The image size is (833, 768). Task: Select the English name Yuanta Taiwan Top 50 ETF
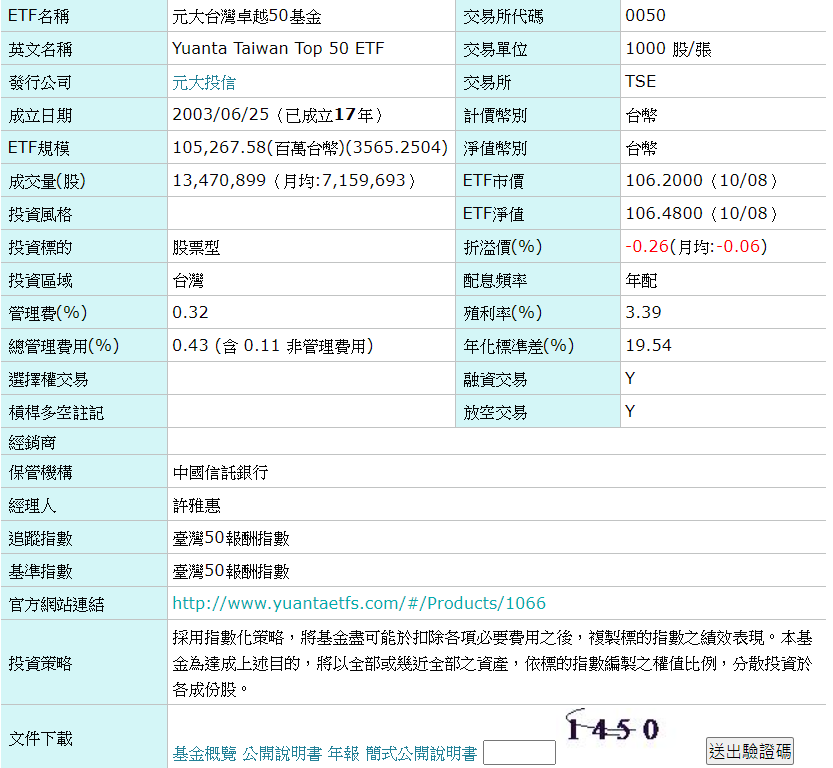coord(278,49)
